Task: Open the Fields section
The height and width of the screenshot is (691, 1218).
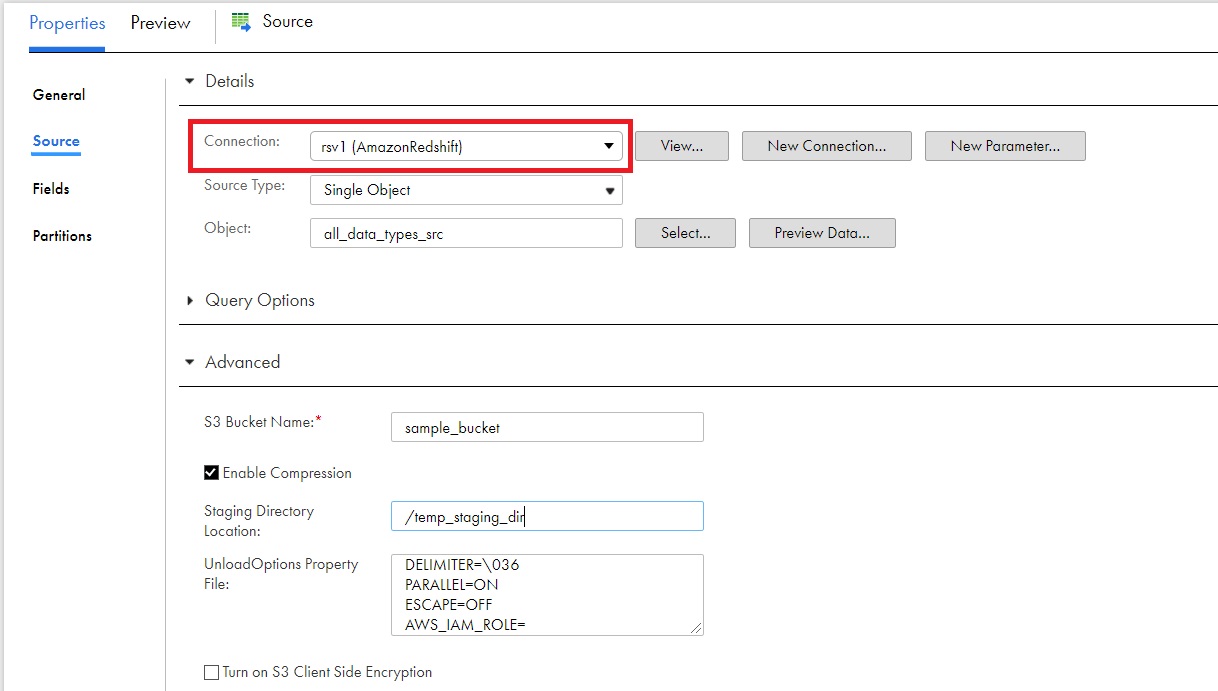Action: pos(51,189)
